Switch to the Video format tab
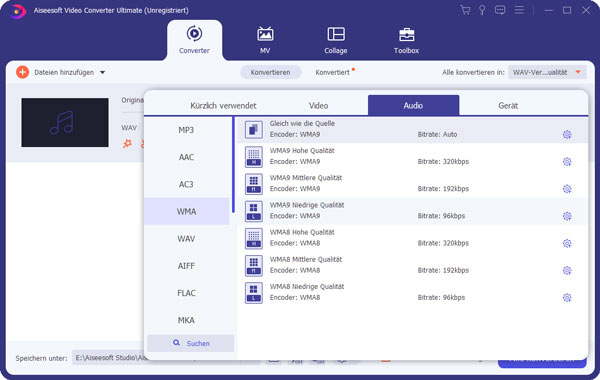Screen dimensions: 600x380 coord(318,105)
